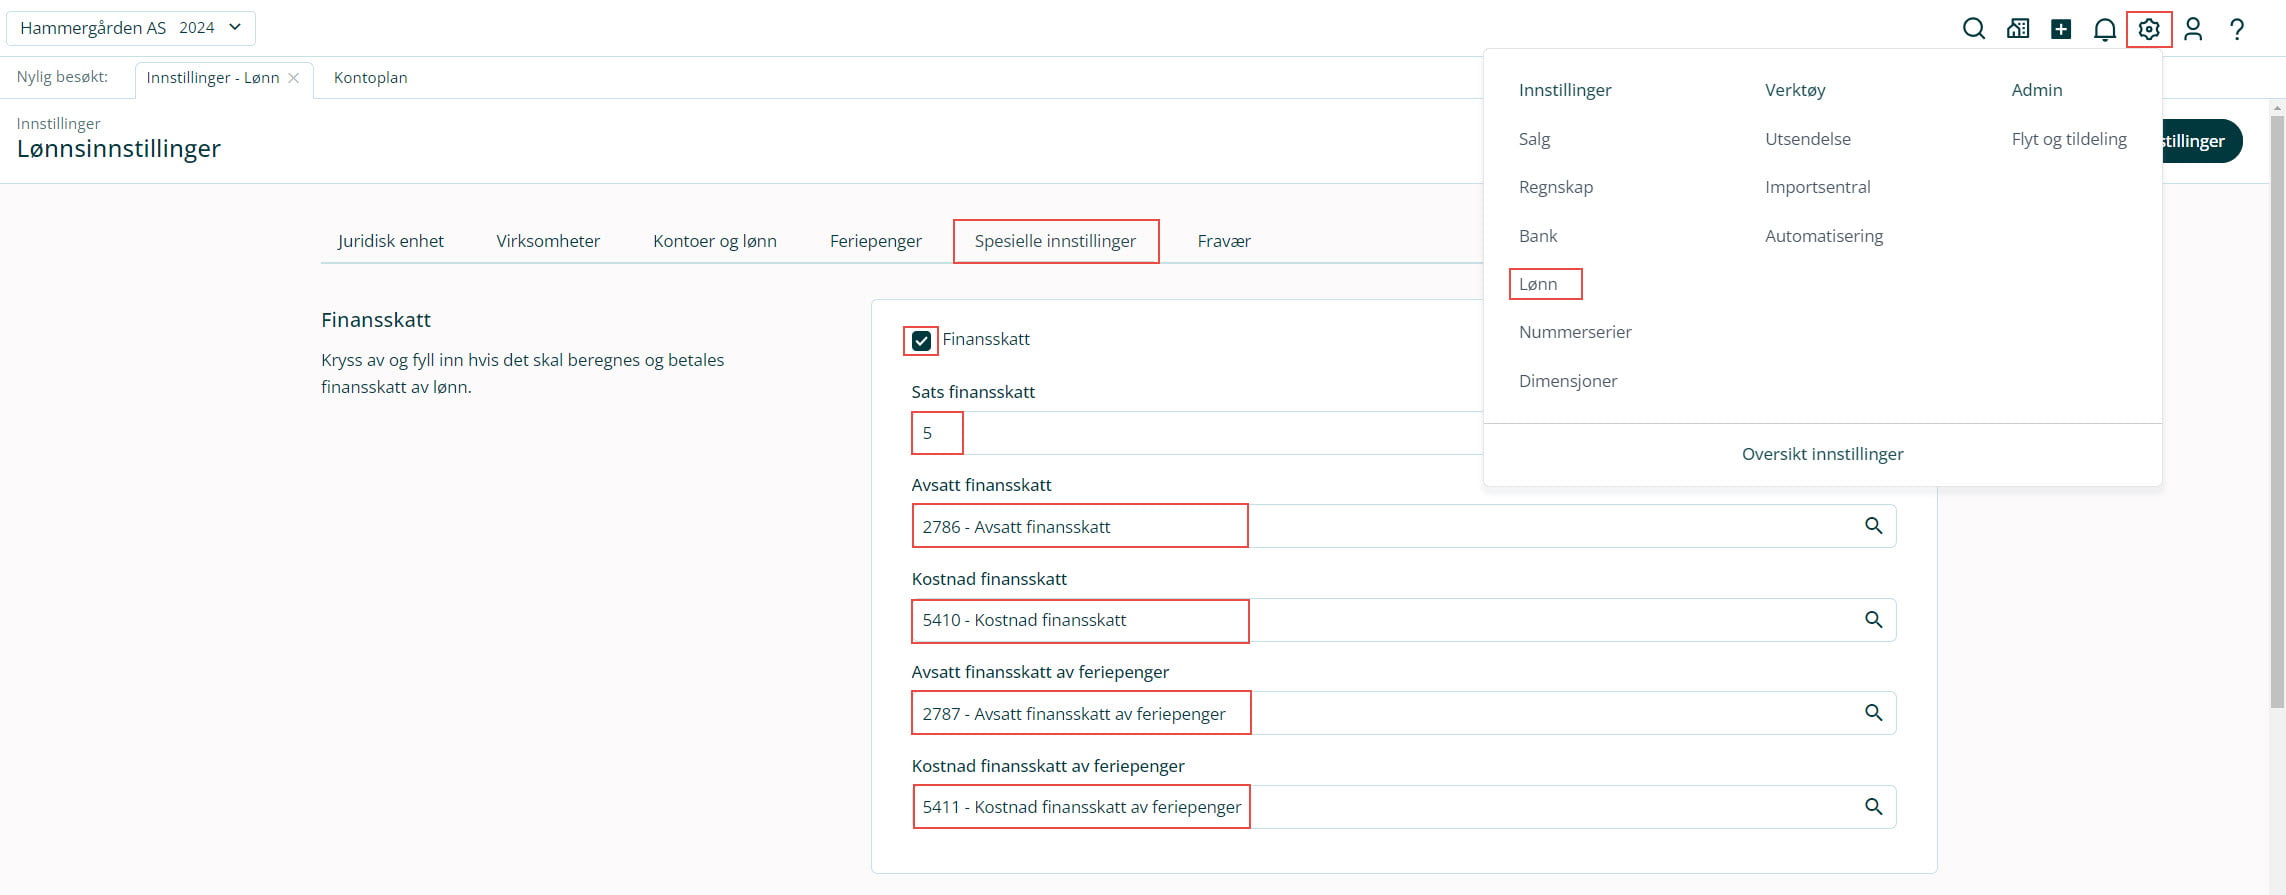The height and width of the screenshot is (895, 2286).
Task: Open the Hammergården AS 2024 company dropdown
Action: [x=131, y=28]
